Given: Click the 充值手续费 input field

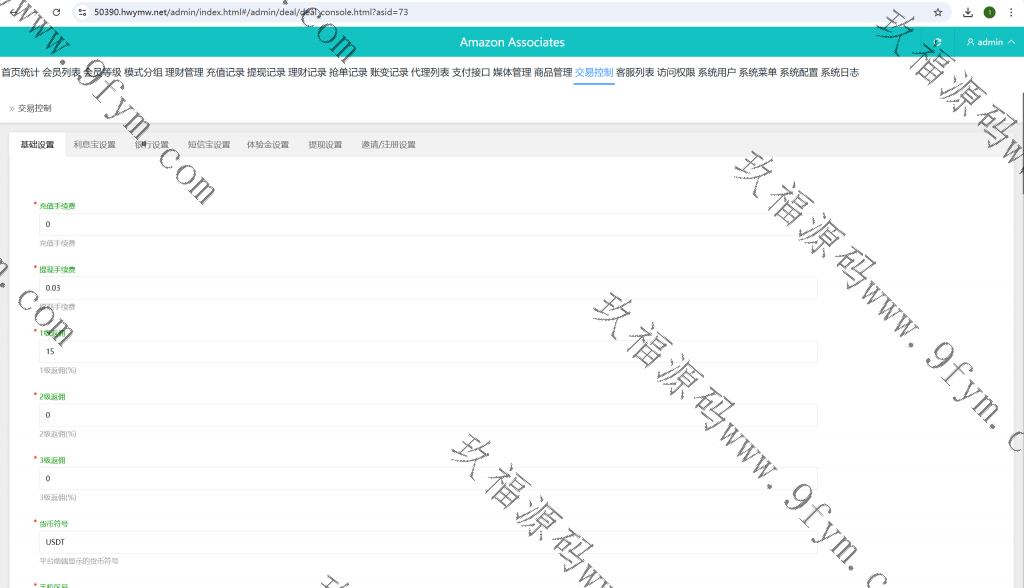Looking at the screenshot, I should 428,224.
